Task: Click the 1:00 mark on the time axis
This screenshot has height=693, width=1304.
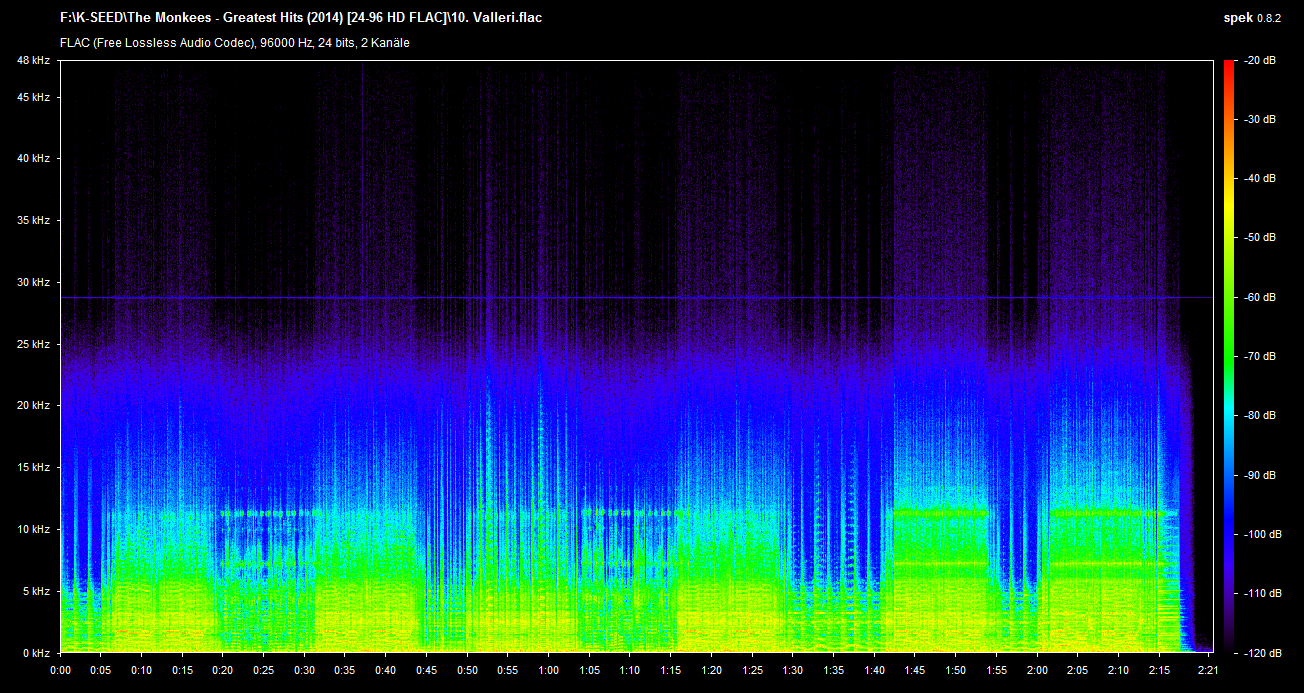Action: (548, 670)
